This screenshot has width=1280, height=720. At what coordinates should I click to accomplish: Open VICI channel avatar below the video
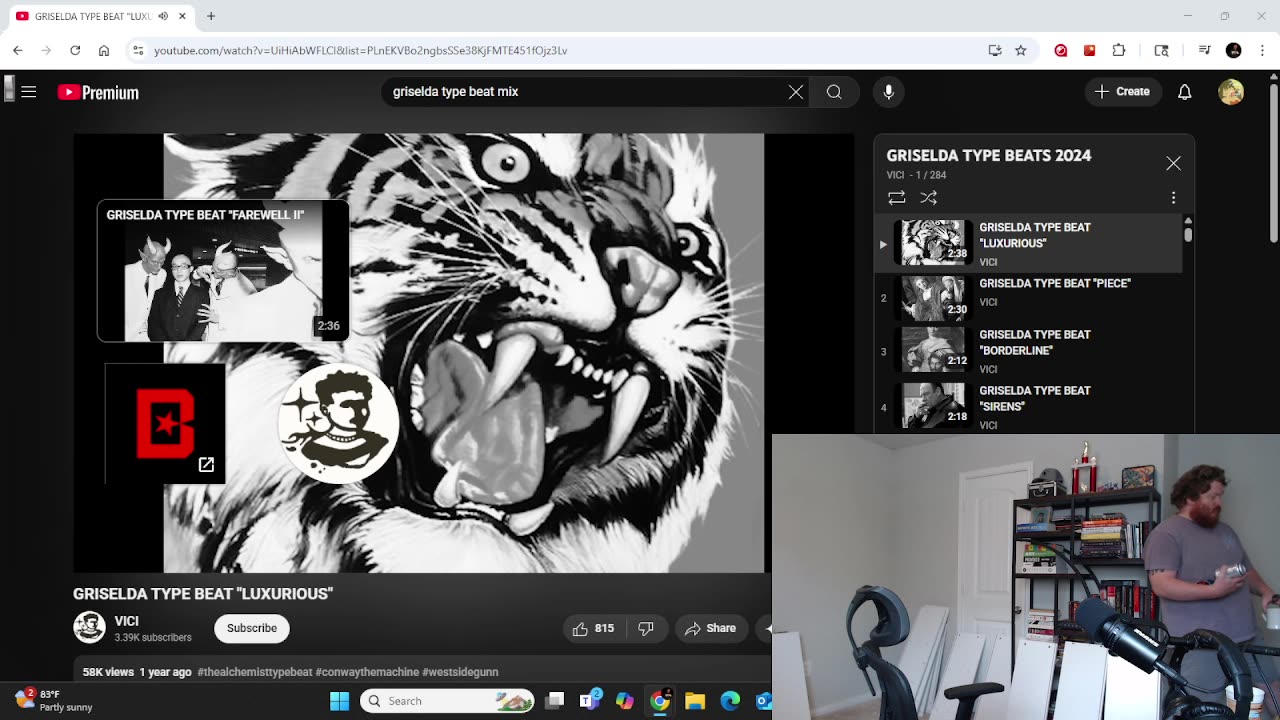tap(89, 628)
